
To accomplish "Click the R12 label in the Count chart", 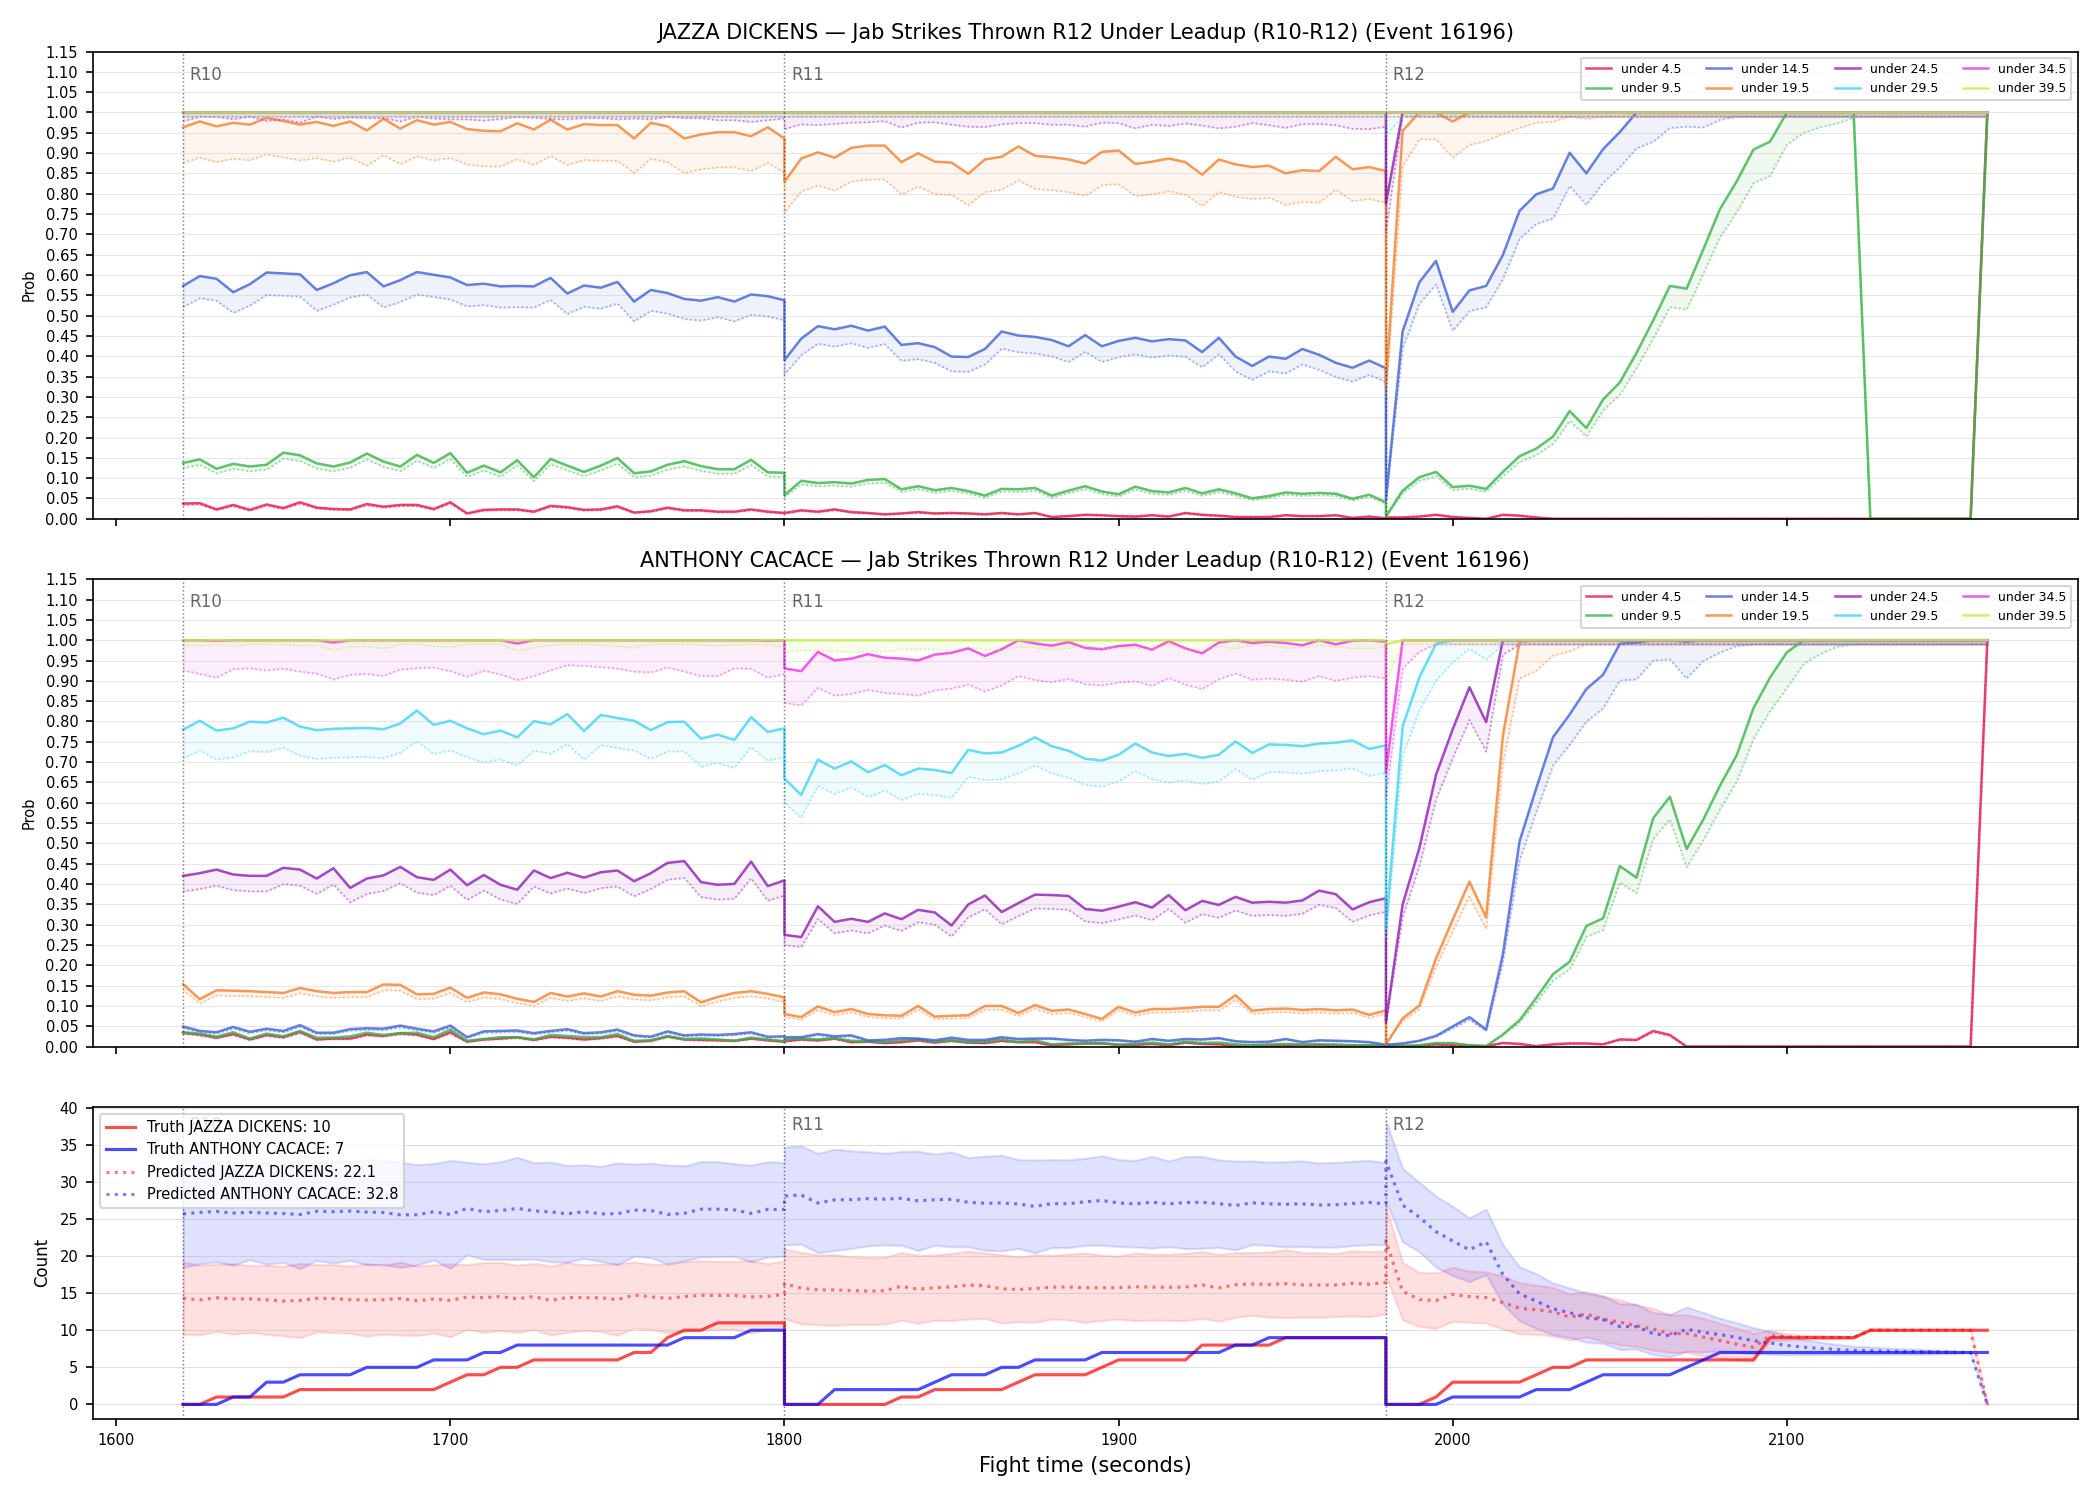I will pyautogui.click(x=1409, y=1124).
